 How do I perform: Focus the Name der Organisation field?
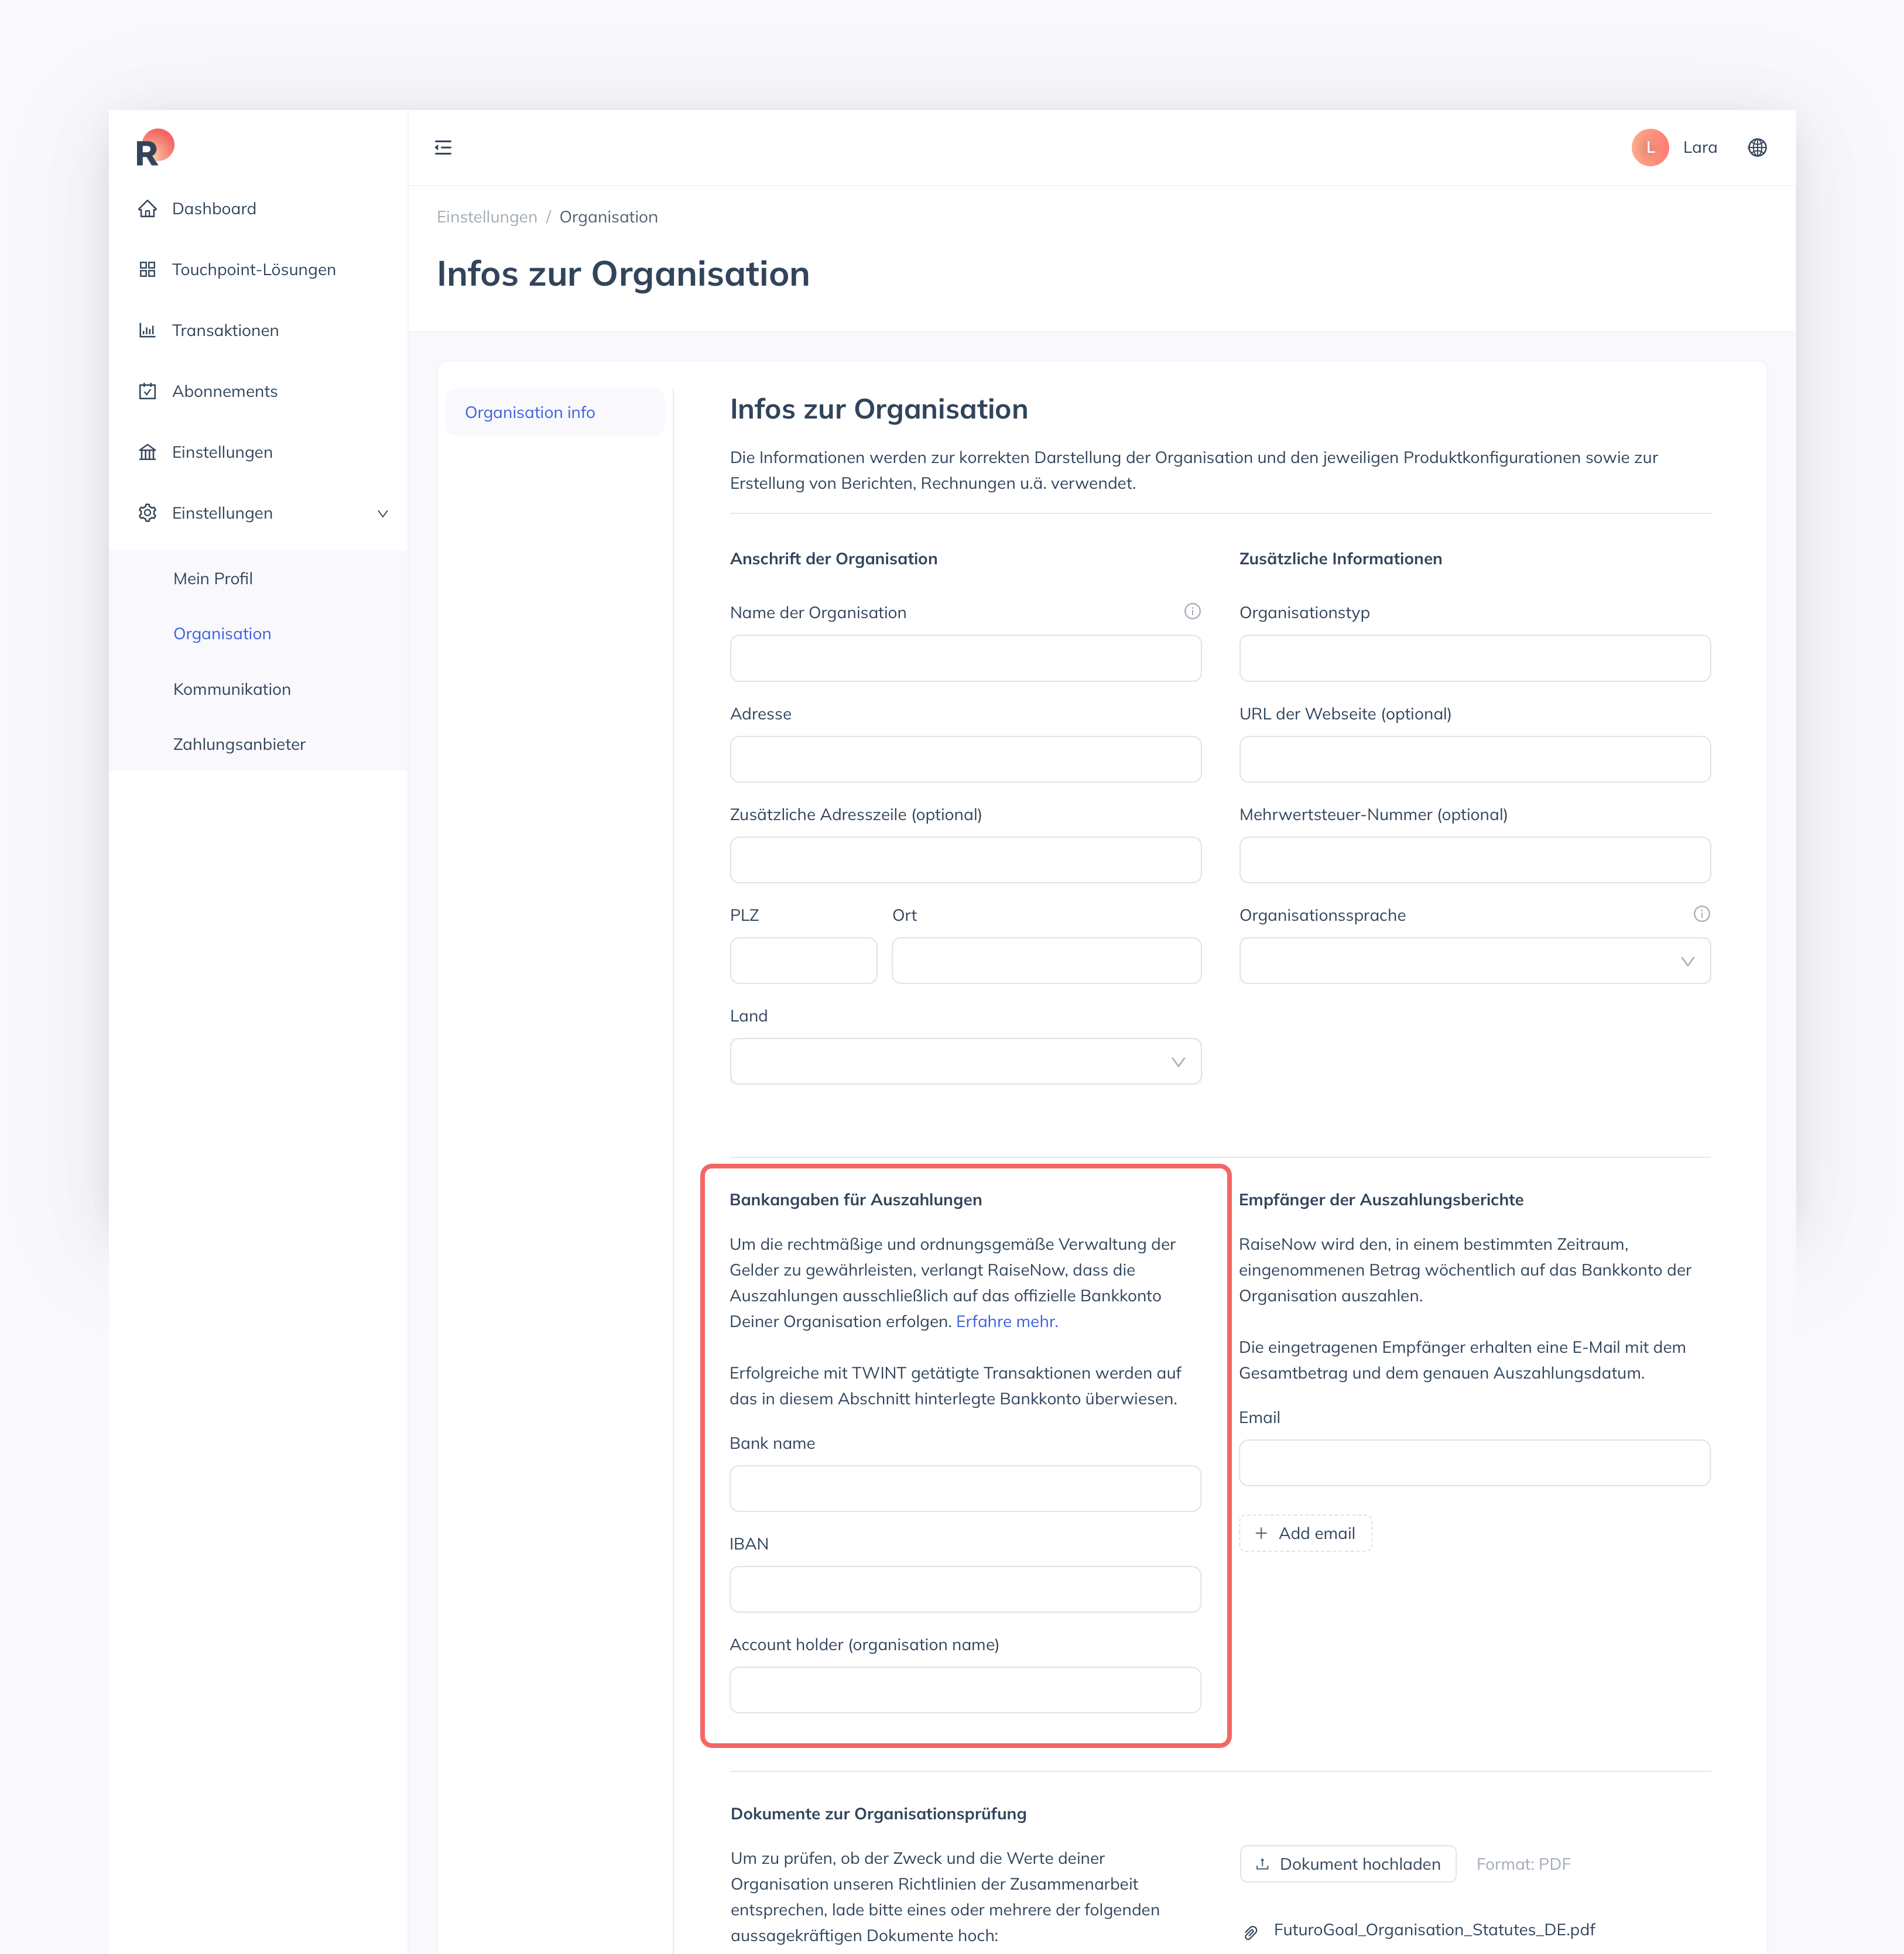[x=965, y=658]
